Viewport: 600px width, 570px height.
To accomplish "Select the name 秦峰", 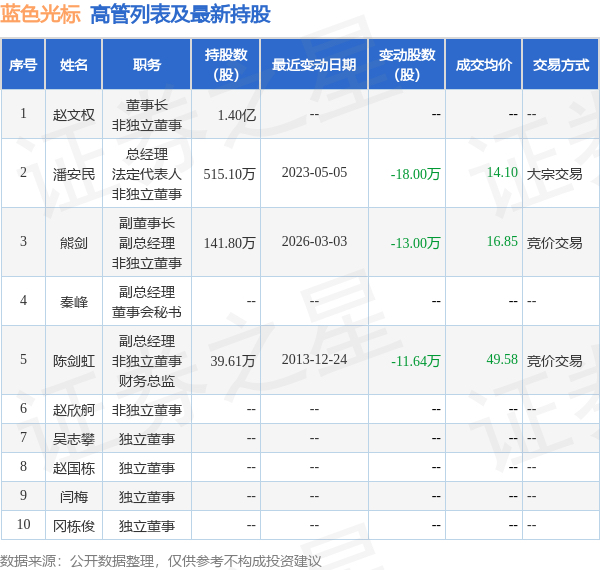I will pyautogui.click(x=74, y=302).
